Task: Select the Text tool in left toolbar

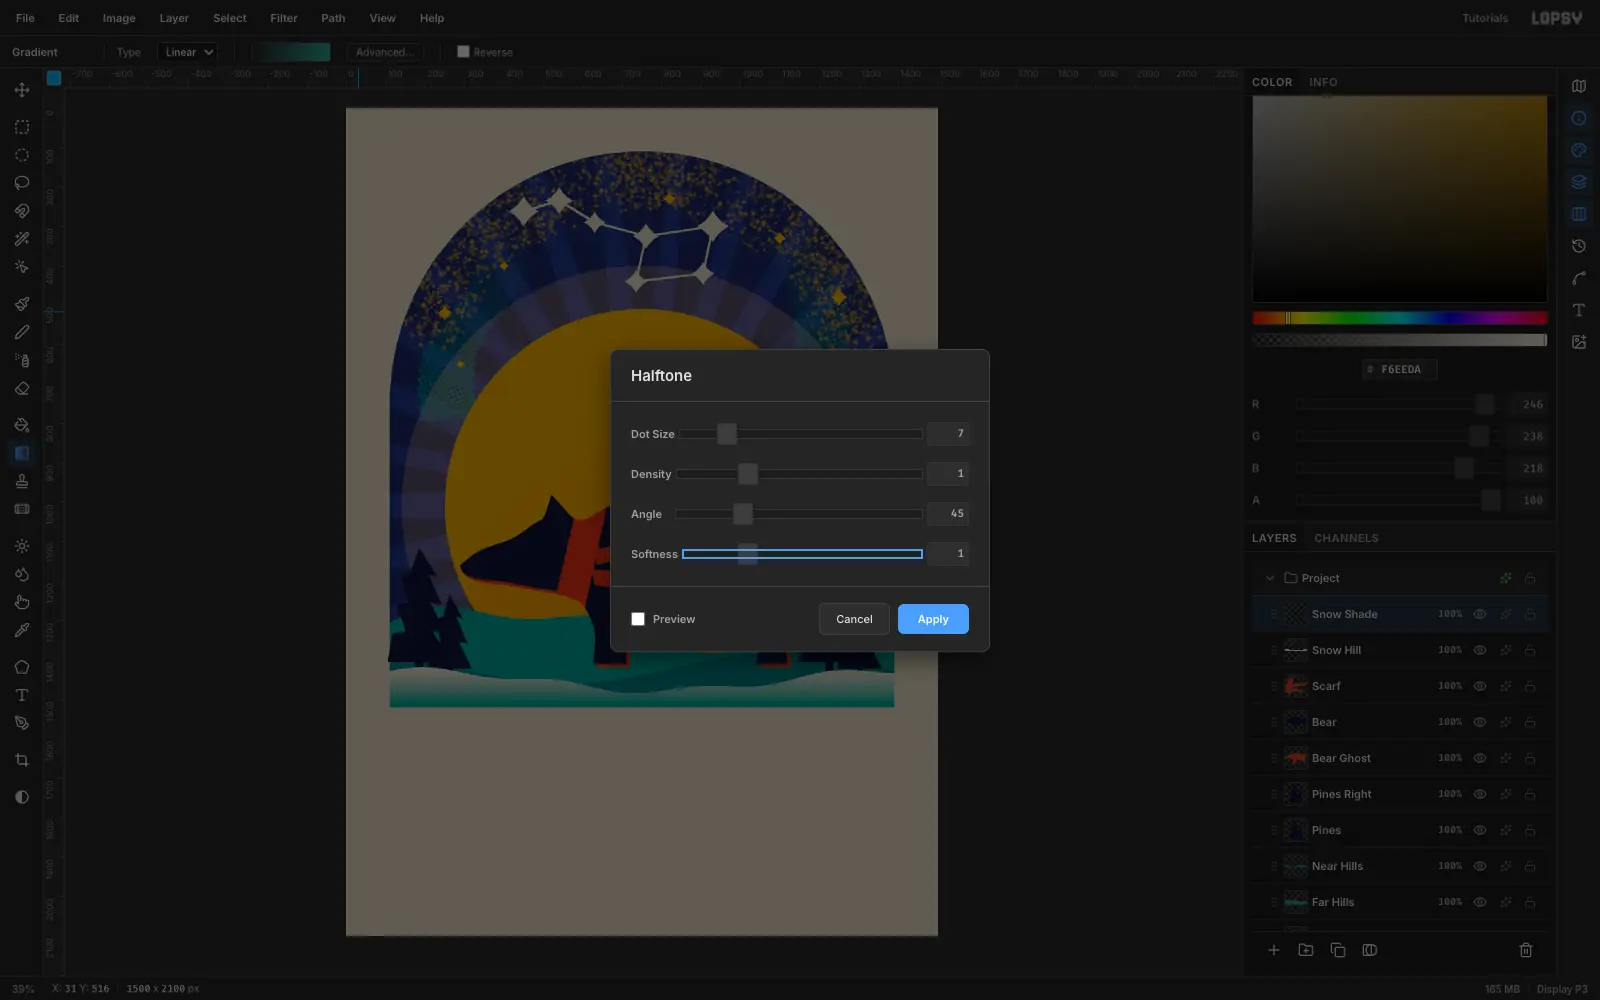Action: 22,695
